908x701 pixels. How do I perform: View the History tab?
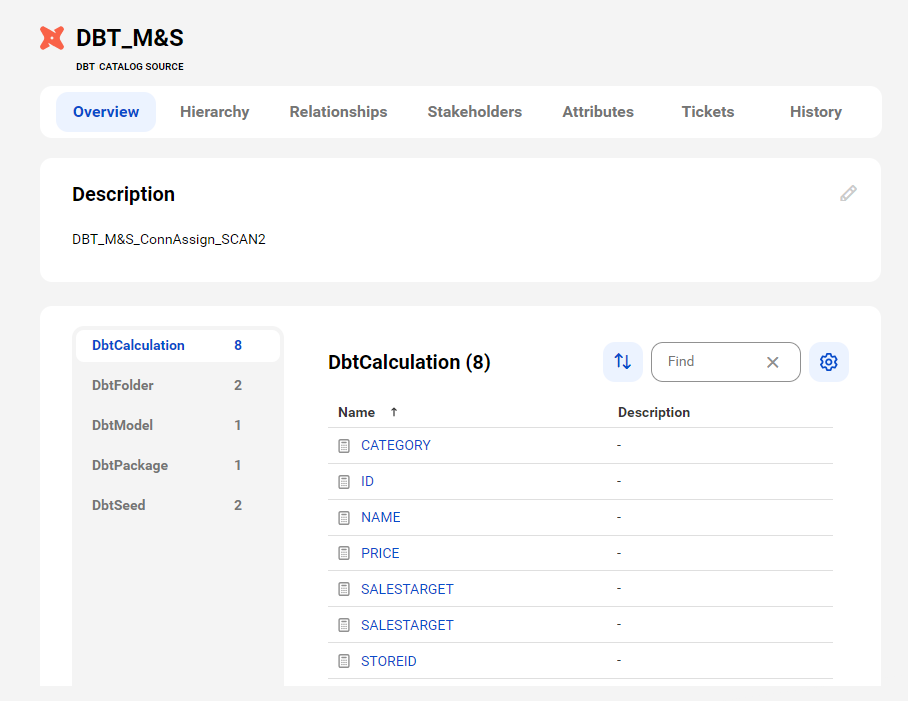tap(815, 112)
